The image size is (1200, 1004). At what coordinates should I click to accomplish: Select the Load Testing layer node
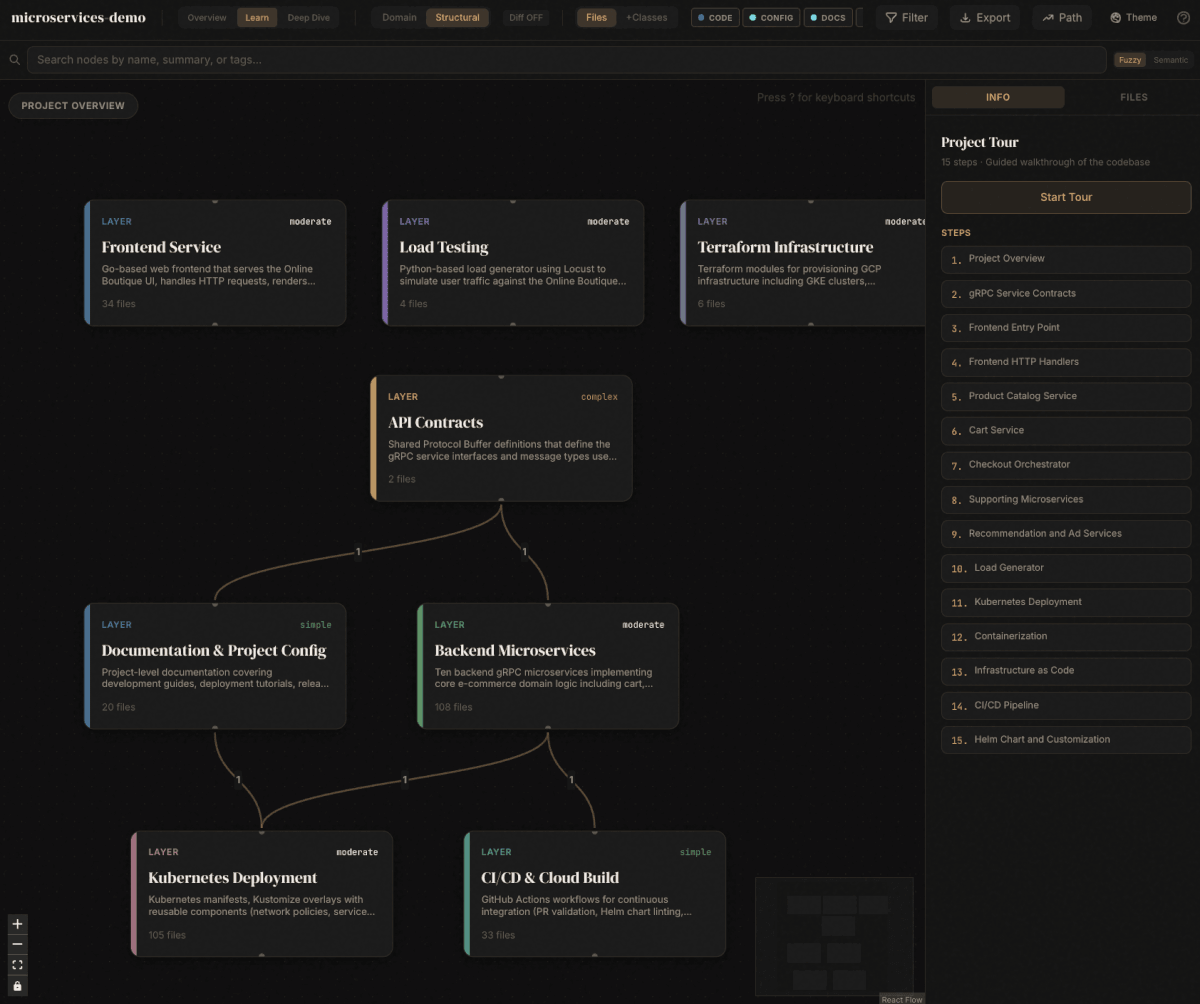pyautogui.click(x=513, y=263)
